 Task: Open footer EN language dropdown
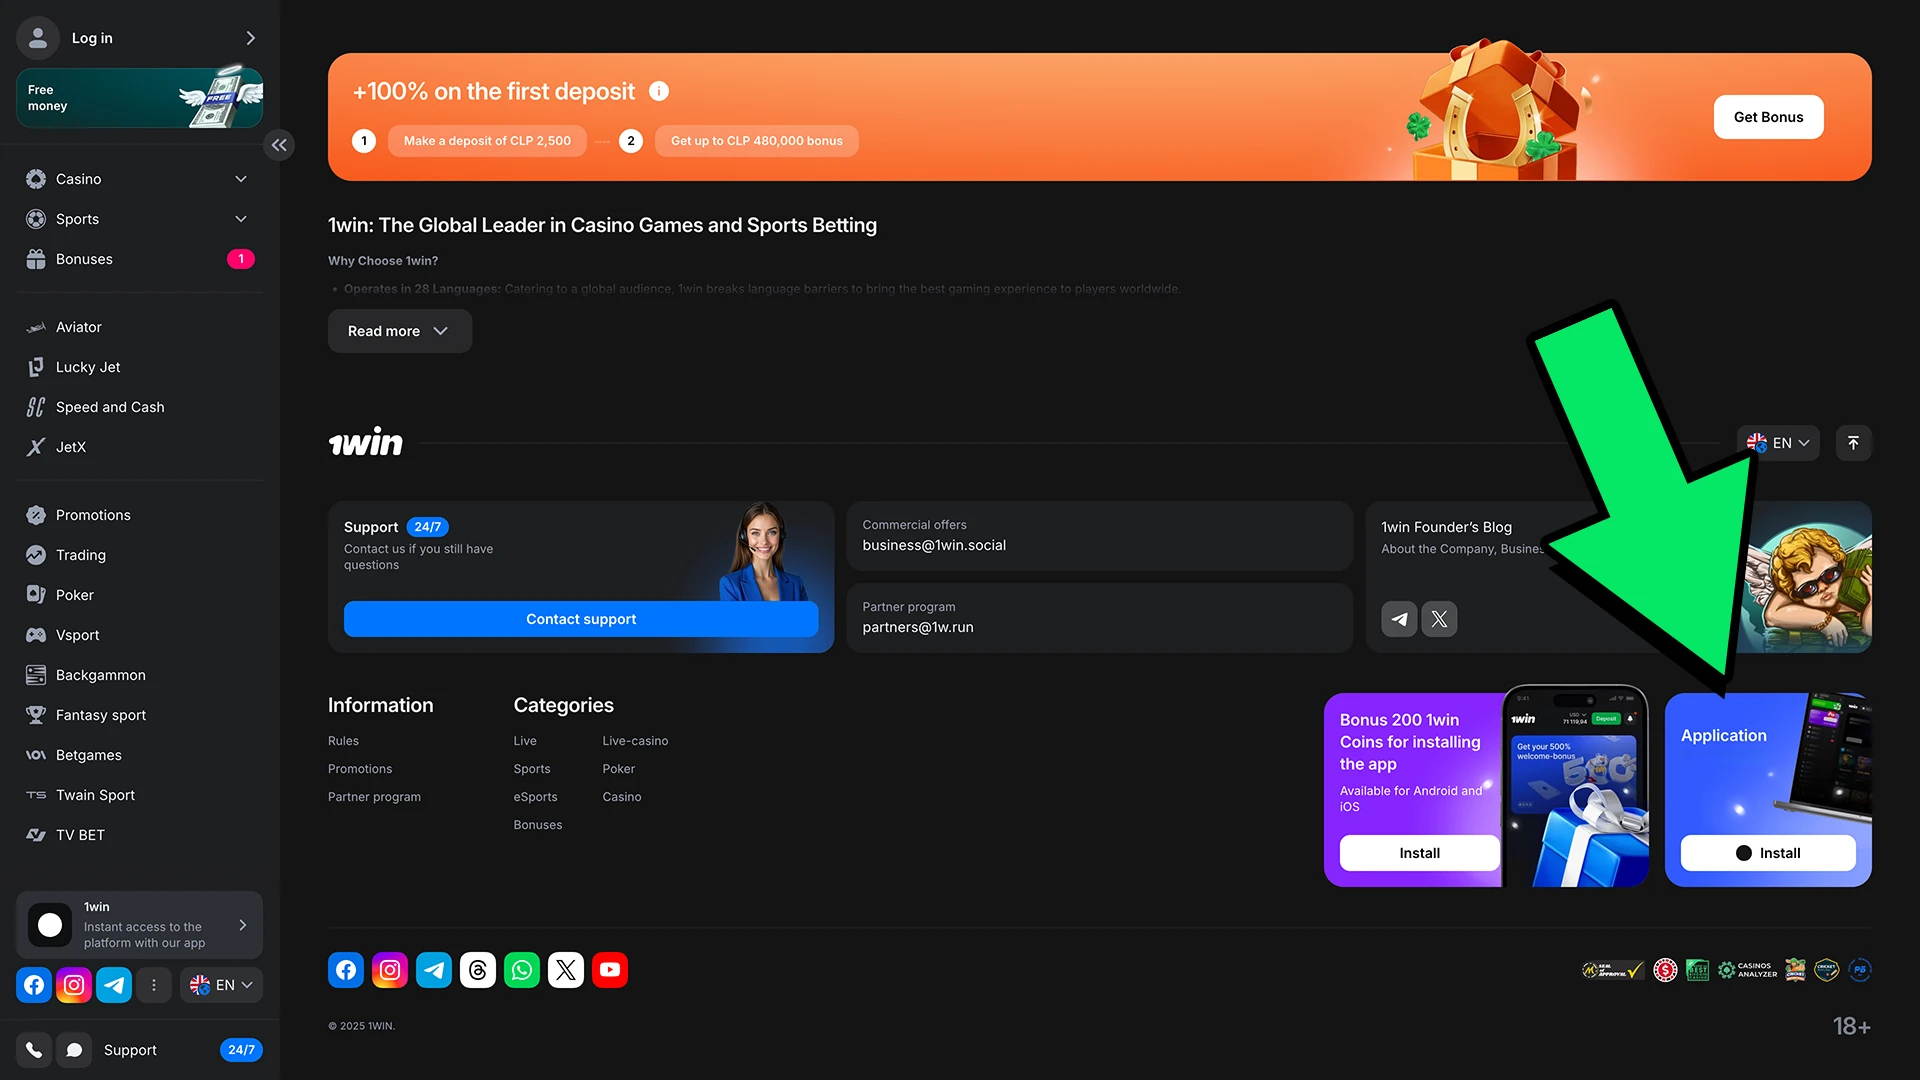(1778, 443)
